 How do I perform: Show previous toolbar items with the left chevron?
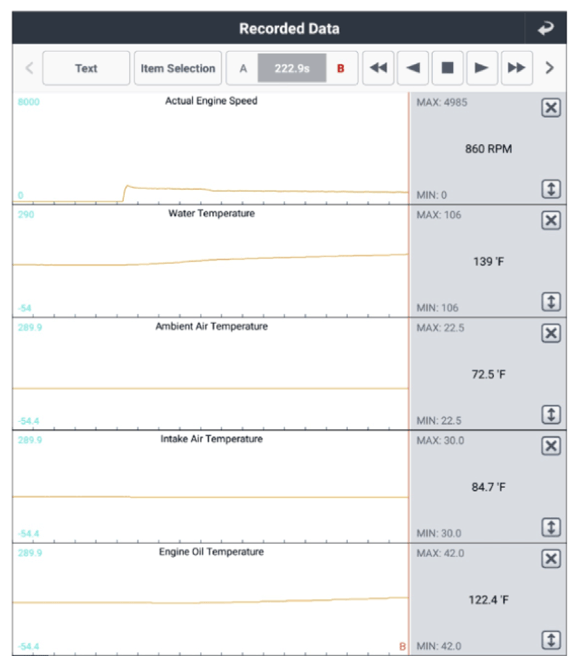click(29, 68)
